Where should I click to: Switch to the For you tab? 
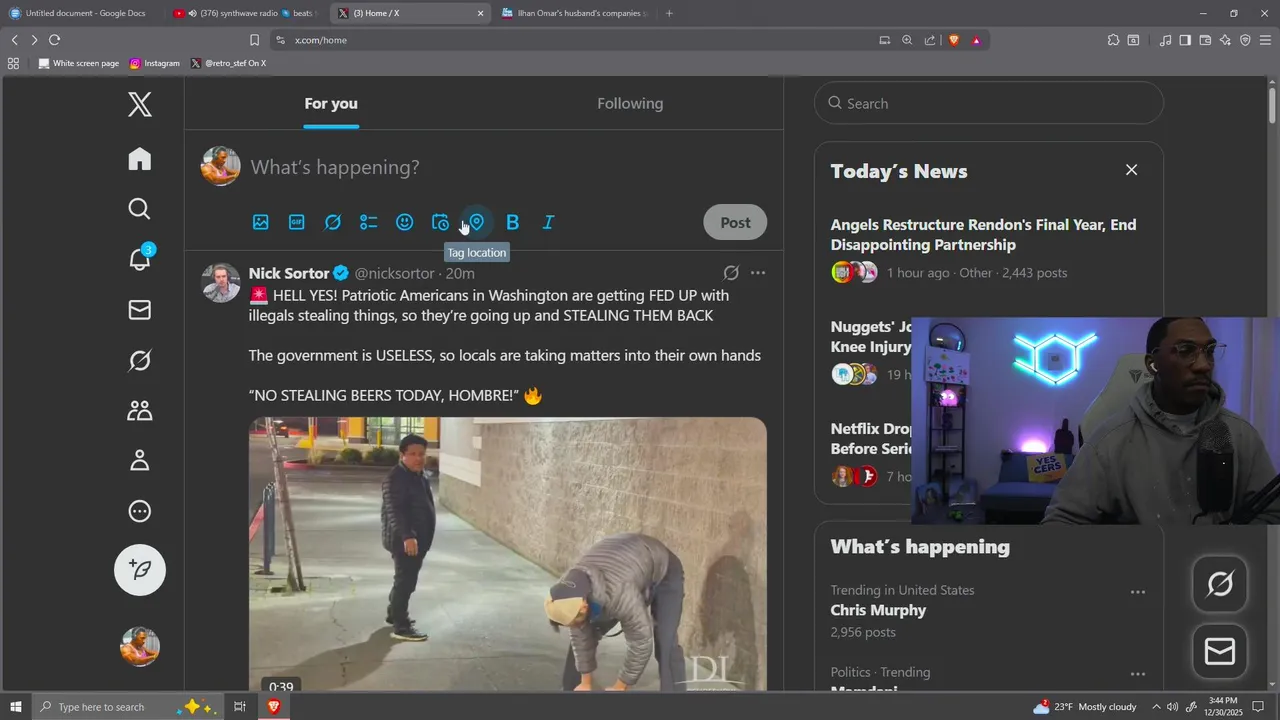coord(331,104)
